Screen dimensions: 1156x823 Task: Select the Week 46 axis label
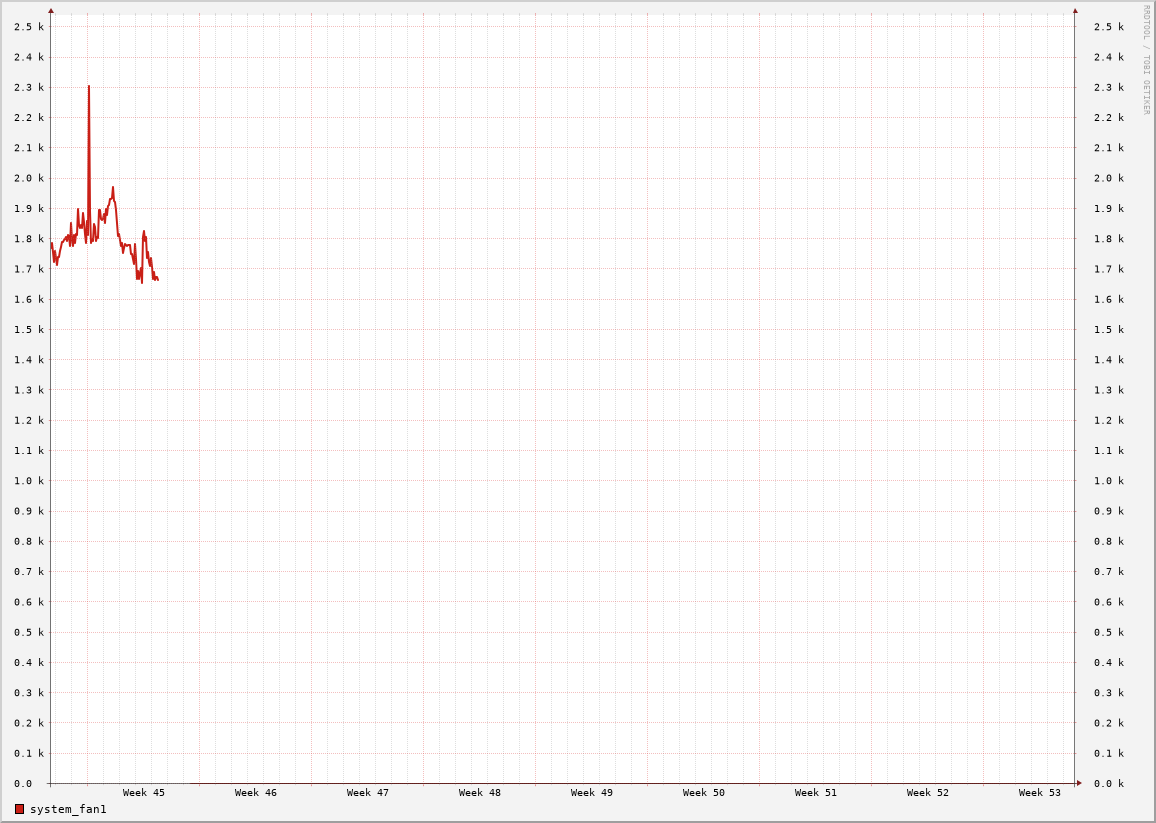(256, 793)
